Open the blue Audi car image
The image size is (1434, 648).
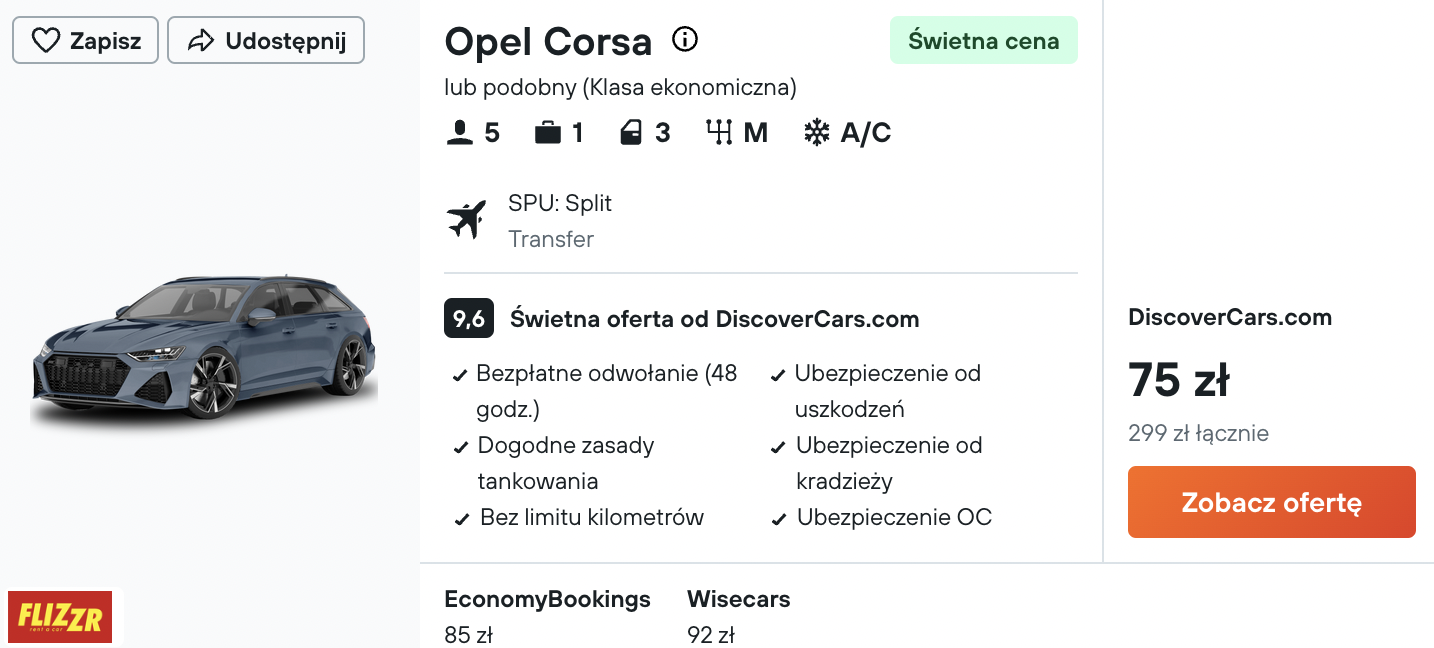[204, 348]
